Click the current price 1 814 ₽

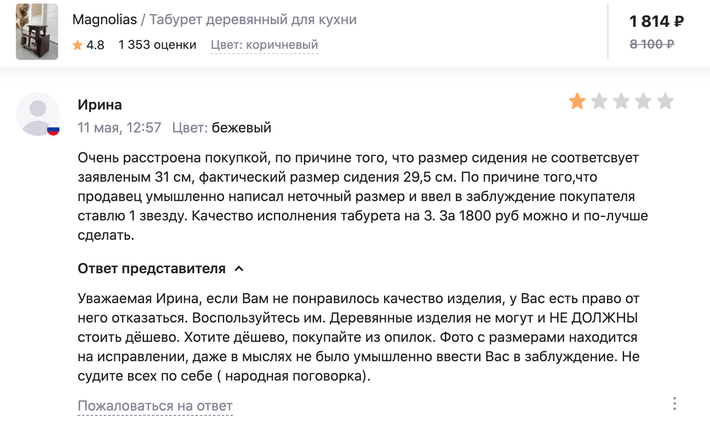coord(656,21)
